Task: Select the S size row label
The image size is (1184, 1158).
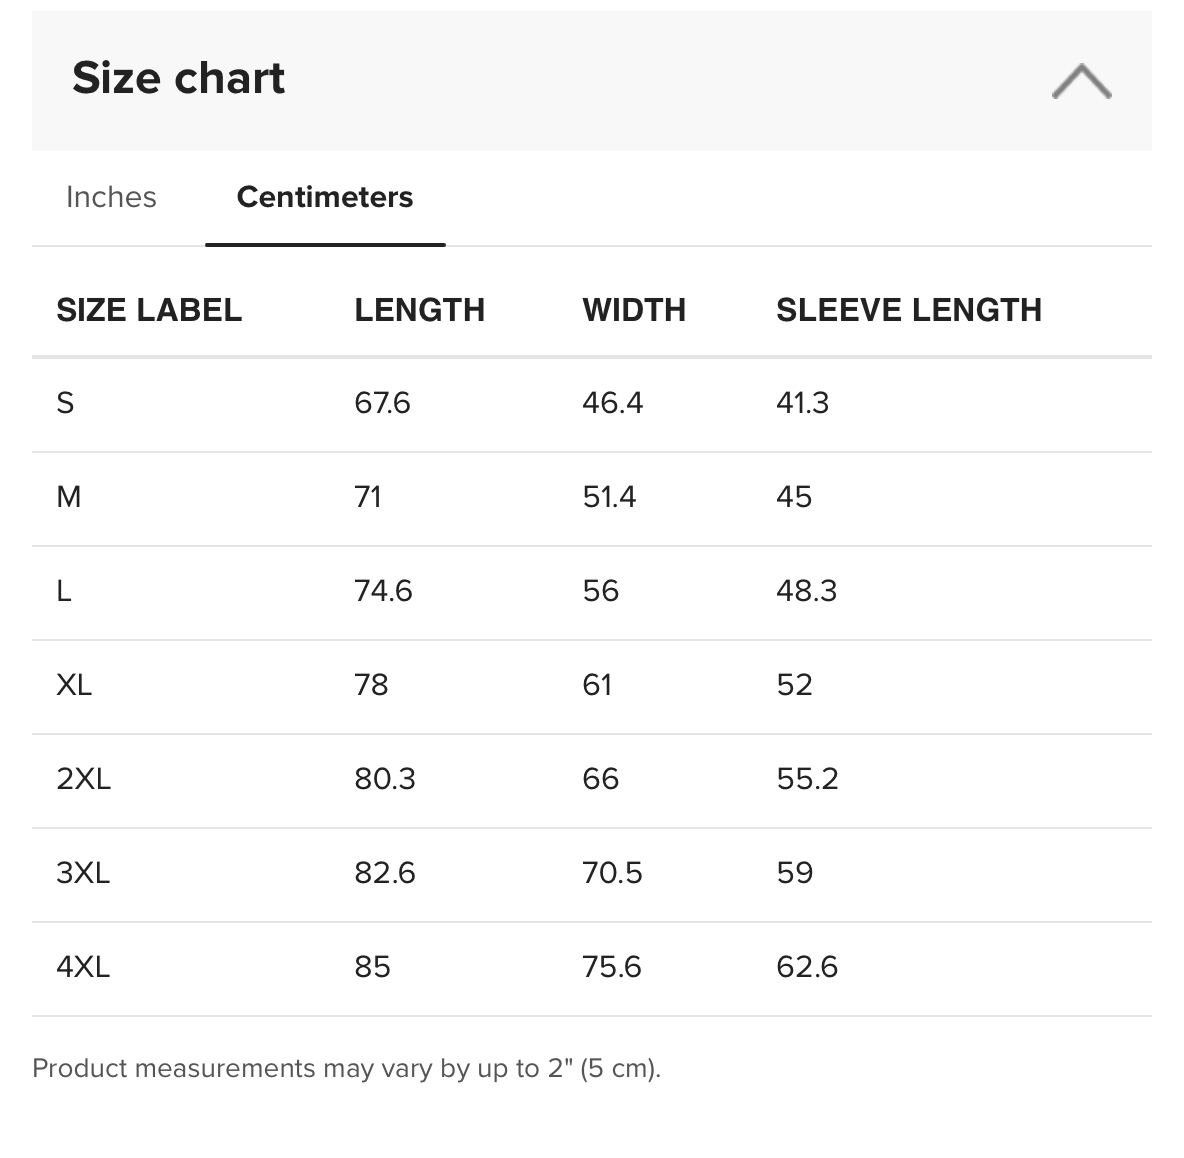Action: click(x=65, y=403)
